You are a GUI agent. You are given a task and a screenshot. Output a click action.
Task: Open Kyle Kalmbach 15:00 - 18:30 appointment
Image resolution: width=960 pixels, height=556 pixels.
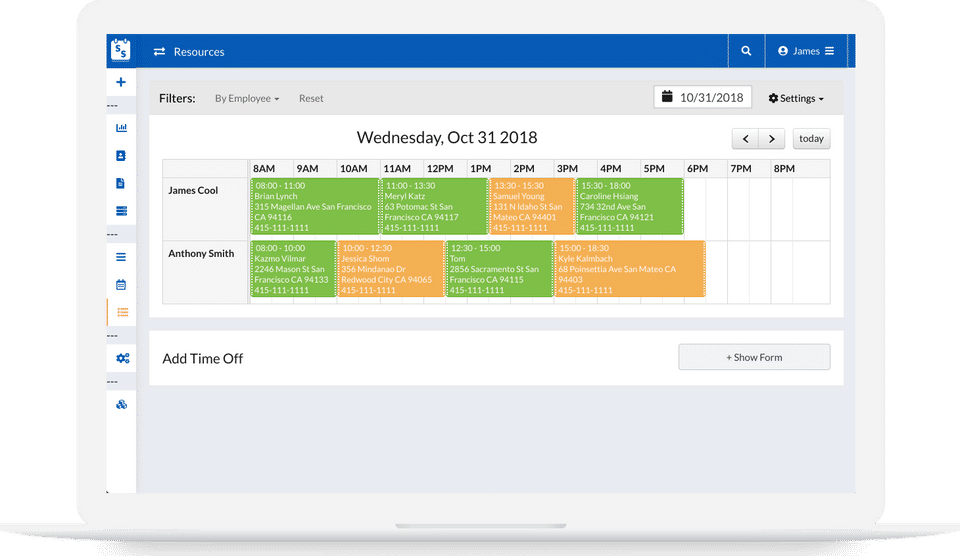pos(629,269)
